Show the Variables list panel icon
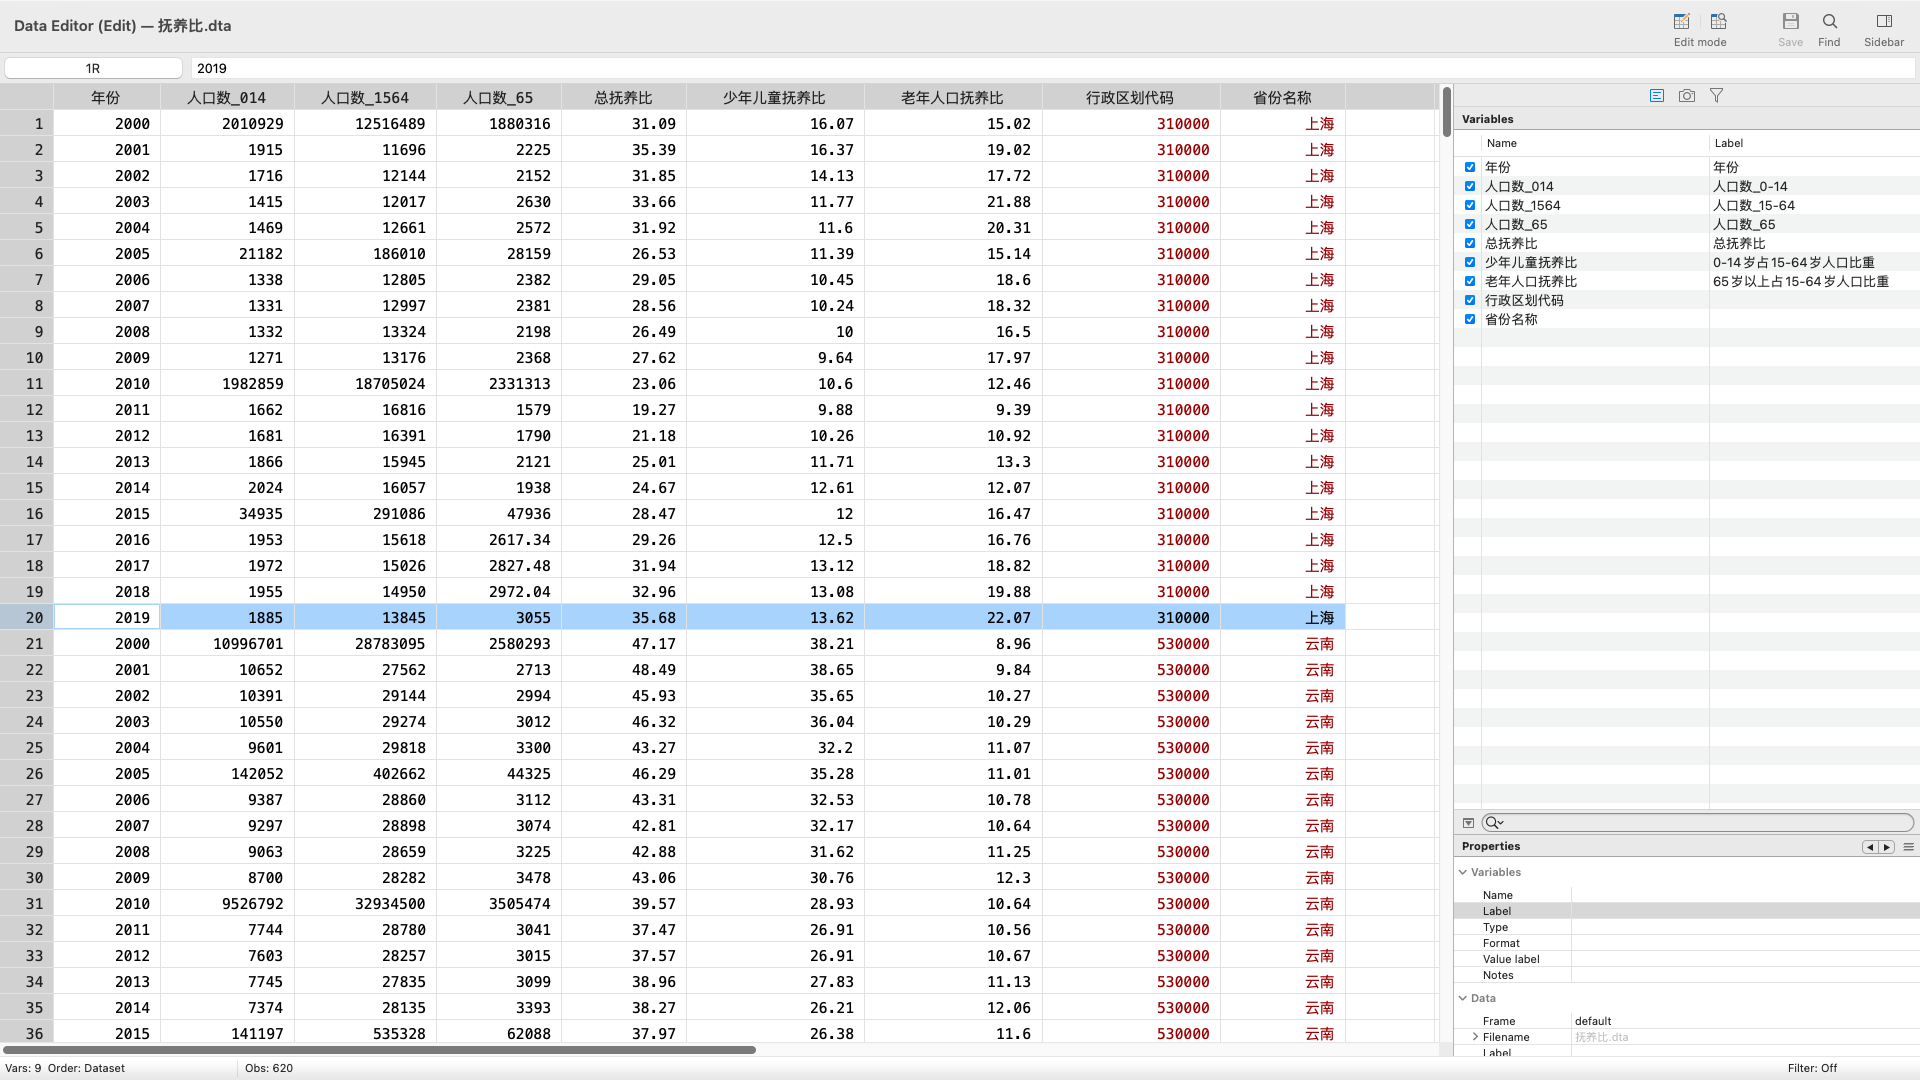The height and width of the screenshot is (1080, 1920). coord(1657,96)
